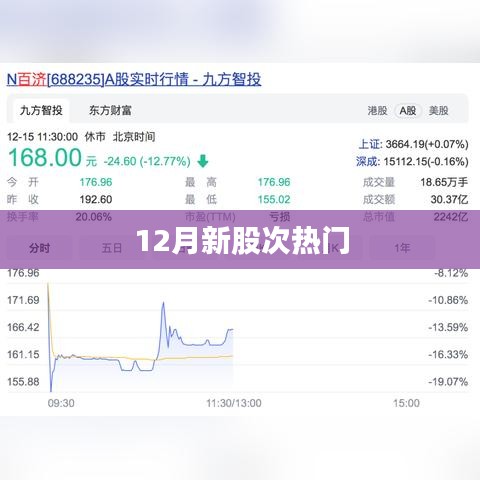Click the -19.07% axis label

click(448, 382)
